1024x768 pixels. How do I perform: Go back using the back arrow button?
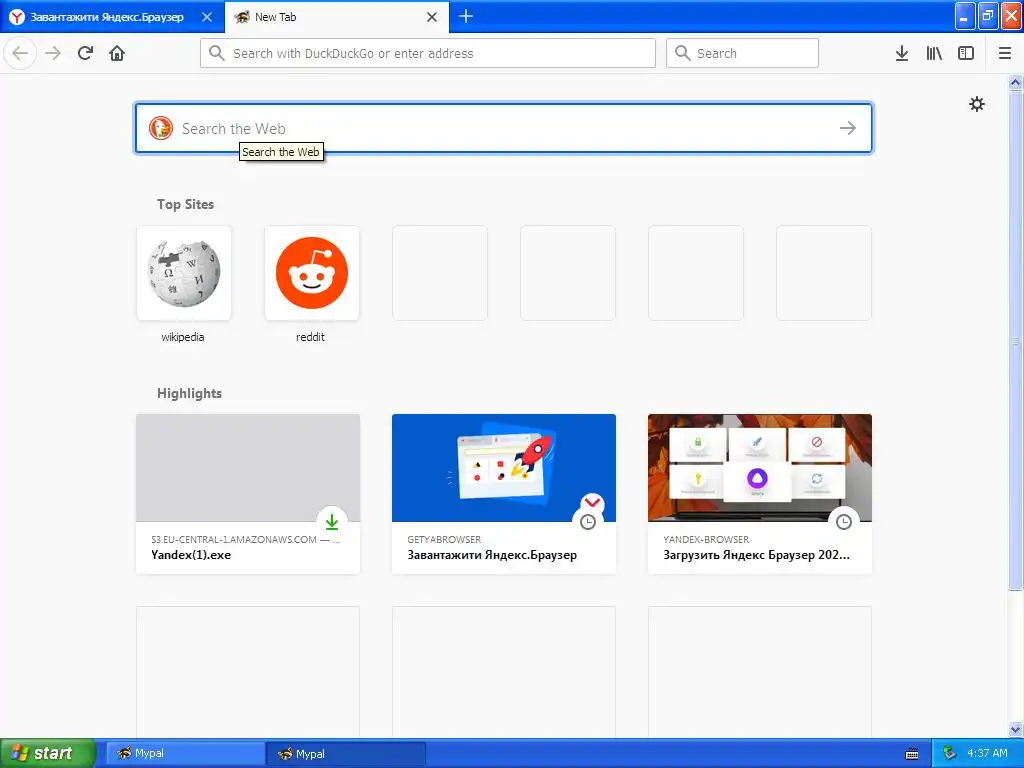20,53
